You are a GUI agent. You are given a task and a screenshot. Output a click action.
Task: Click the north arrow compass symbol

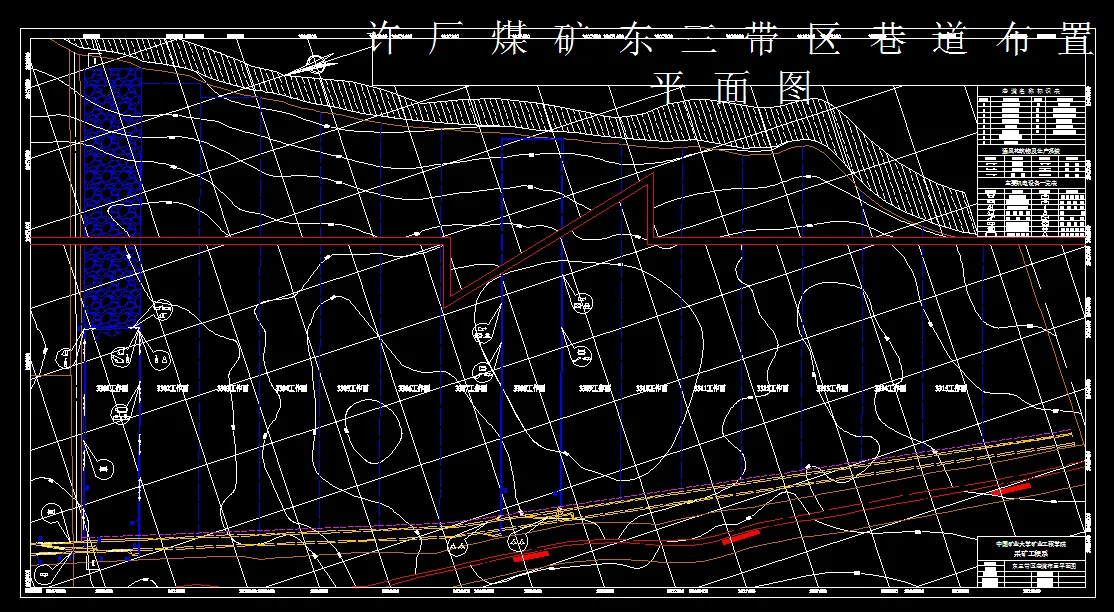click(311, 64)
